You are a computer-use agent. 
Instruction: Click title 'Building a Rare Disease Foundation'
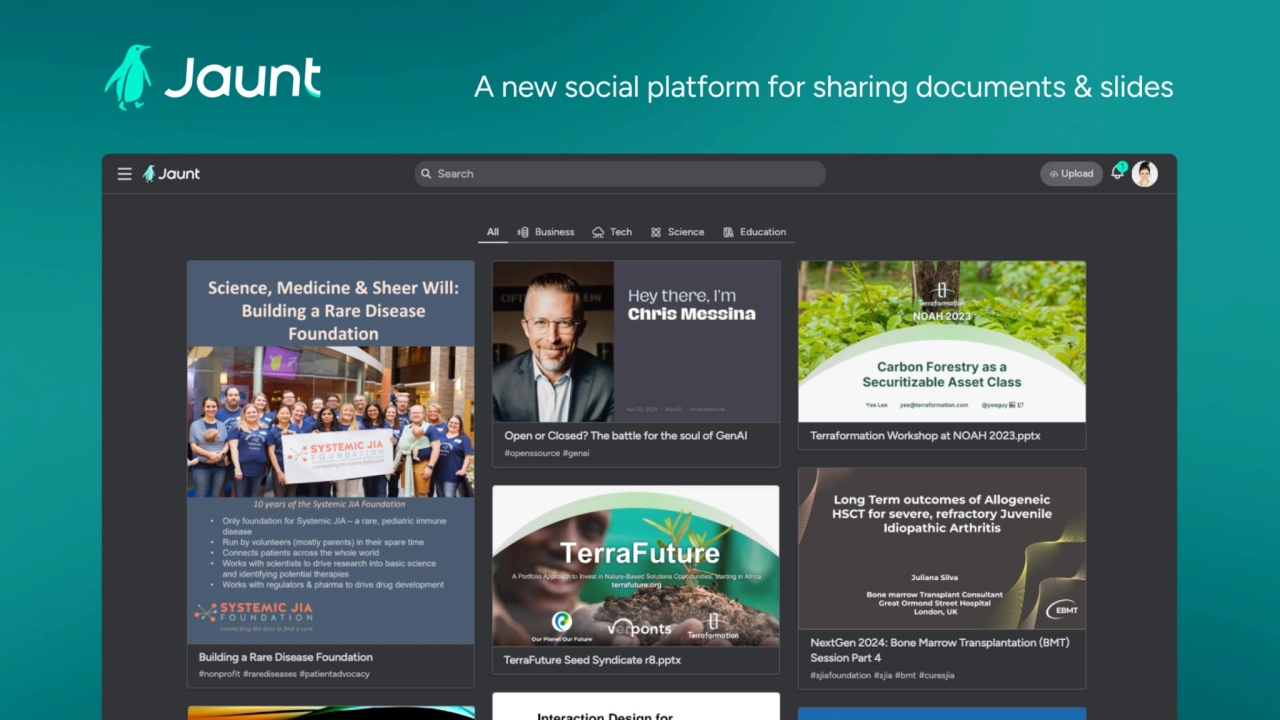pyautogui.click(x=286, y=657)
